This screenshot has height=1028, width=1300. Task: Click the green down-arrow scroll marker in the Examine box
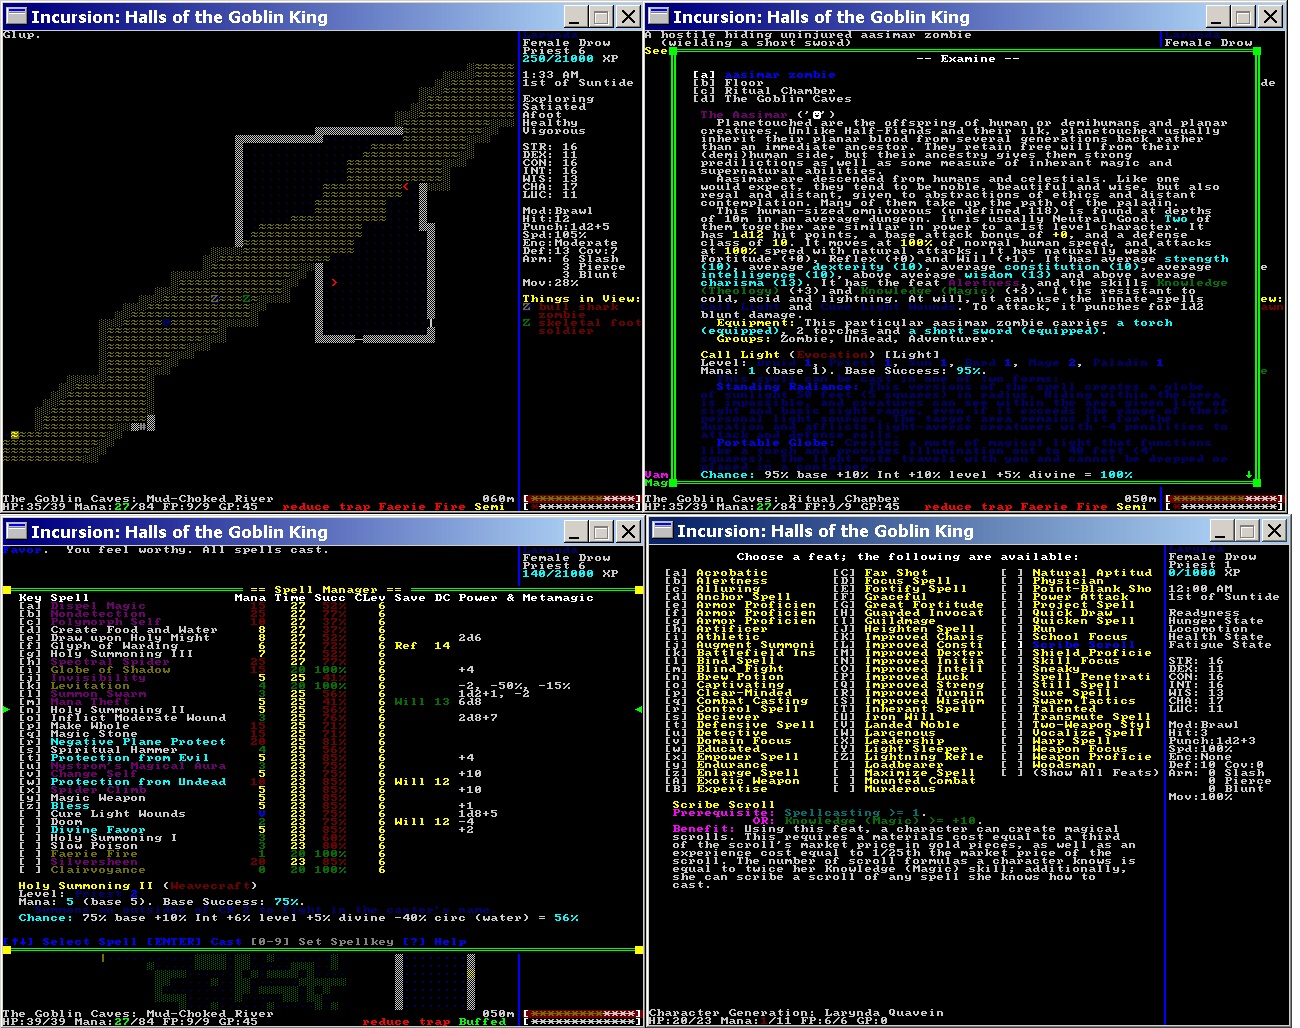pos(1249,475)
